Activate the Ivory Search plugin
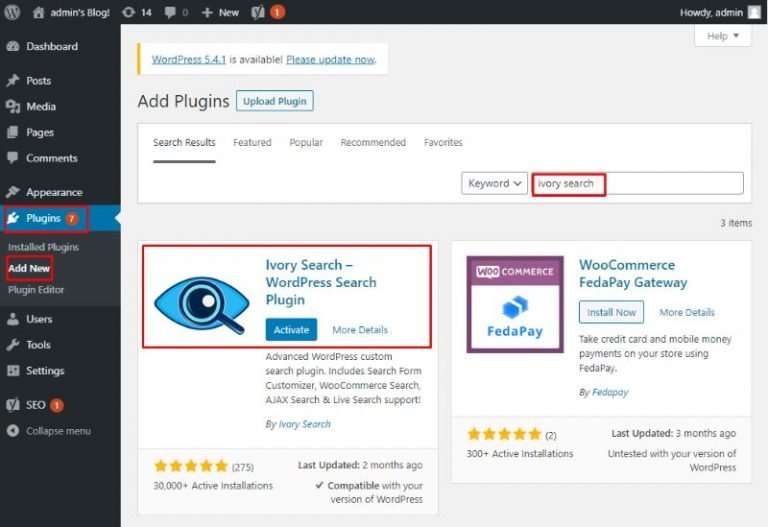Screen dimensions: 768x527 coord(291,330)
